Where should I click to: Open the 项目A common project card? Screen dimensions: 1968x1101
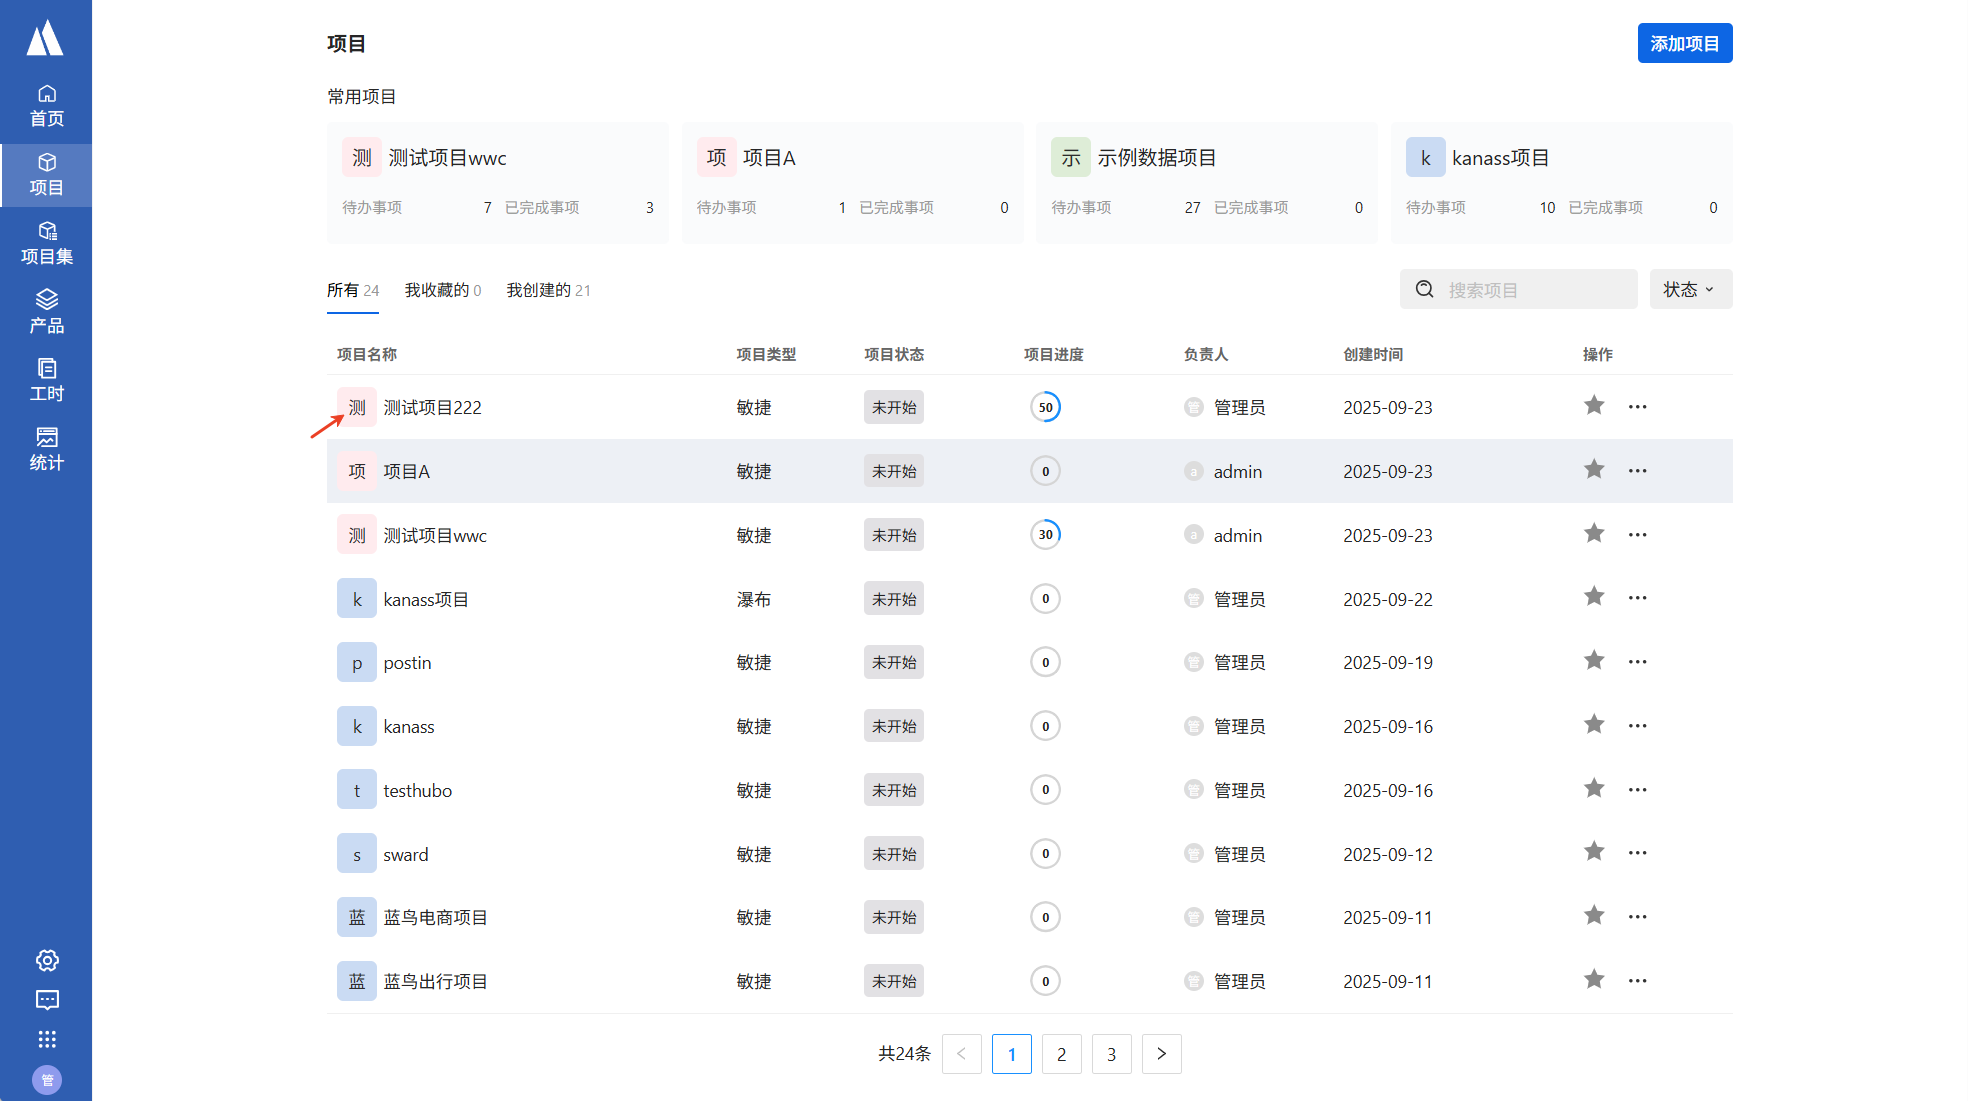point(852,183)
